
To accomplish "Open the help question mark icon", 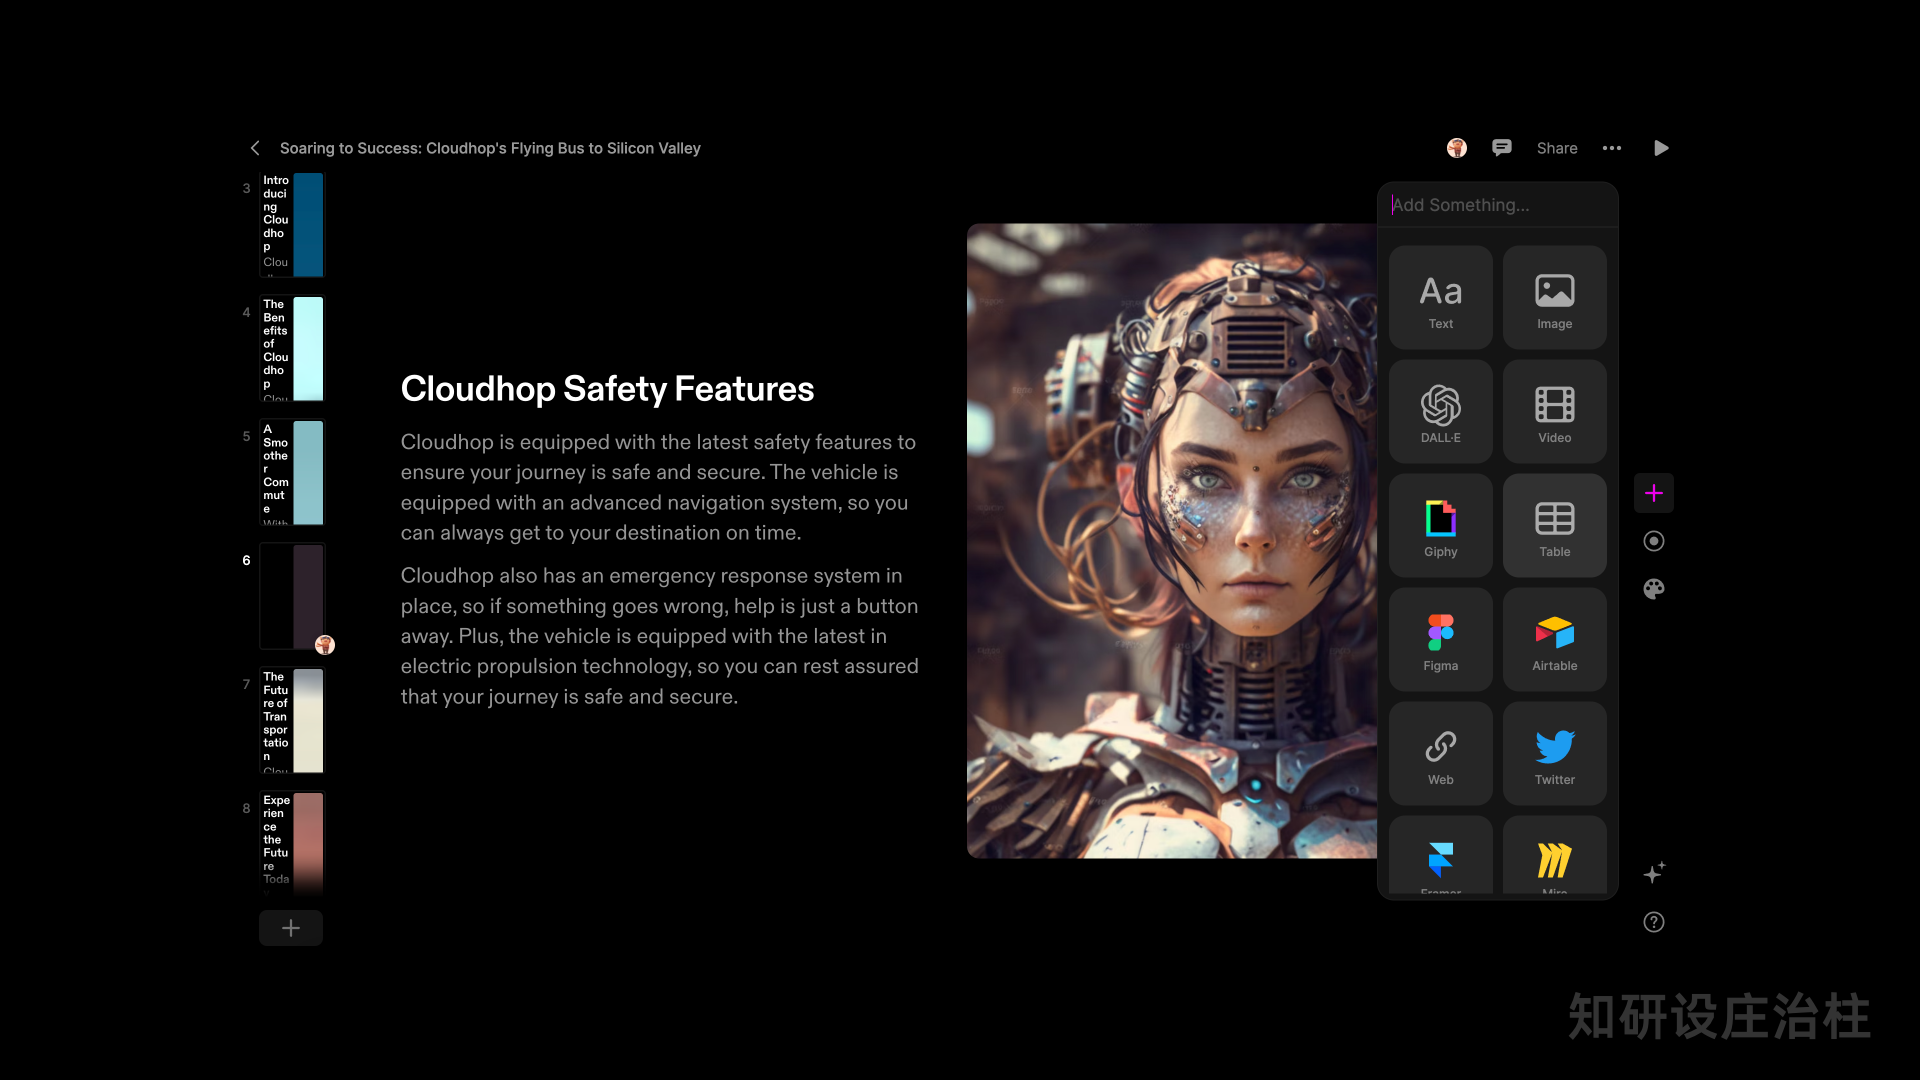I will click(x=1654, y=922).
